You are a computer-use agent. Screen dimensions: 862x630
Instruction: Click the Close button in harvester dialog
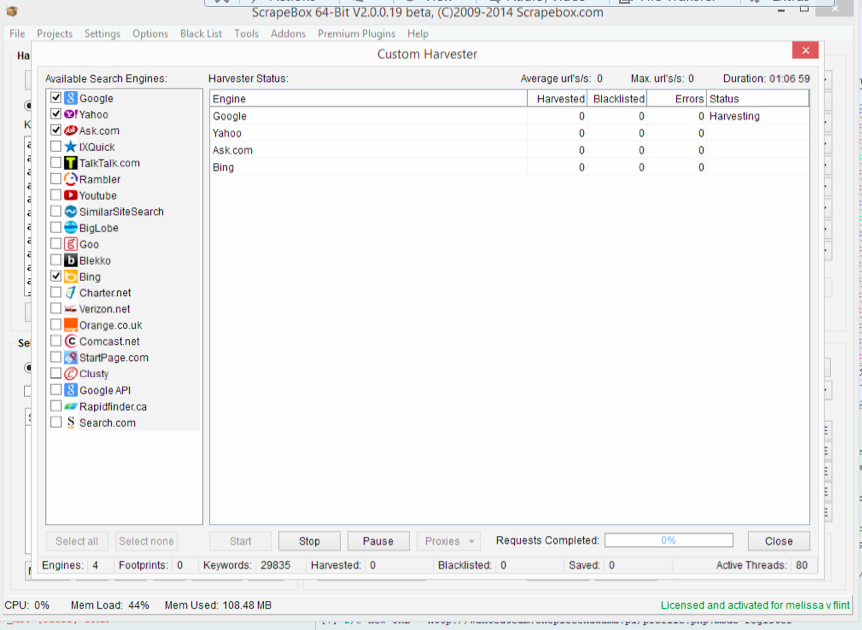778,541
